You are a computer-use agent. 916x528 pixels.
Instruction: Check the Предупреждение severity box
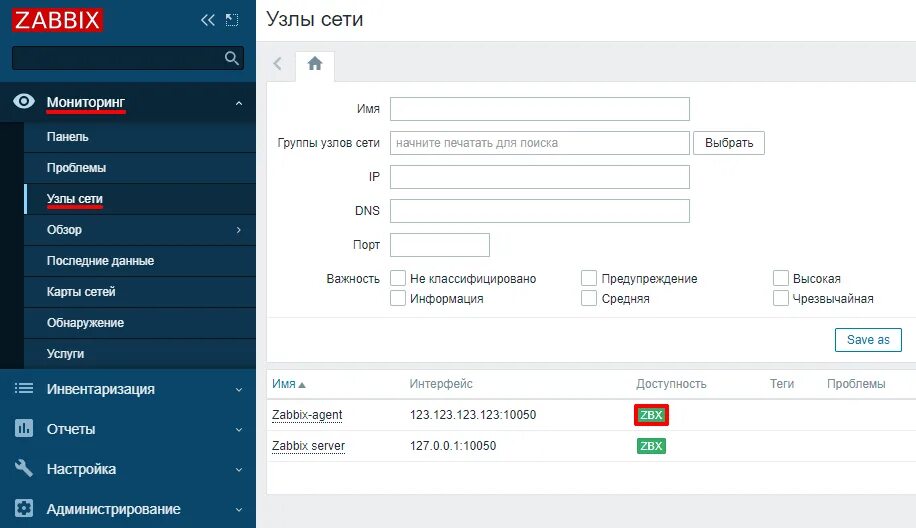pyautogui.click(x=589, y=278)
